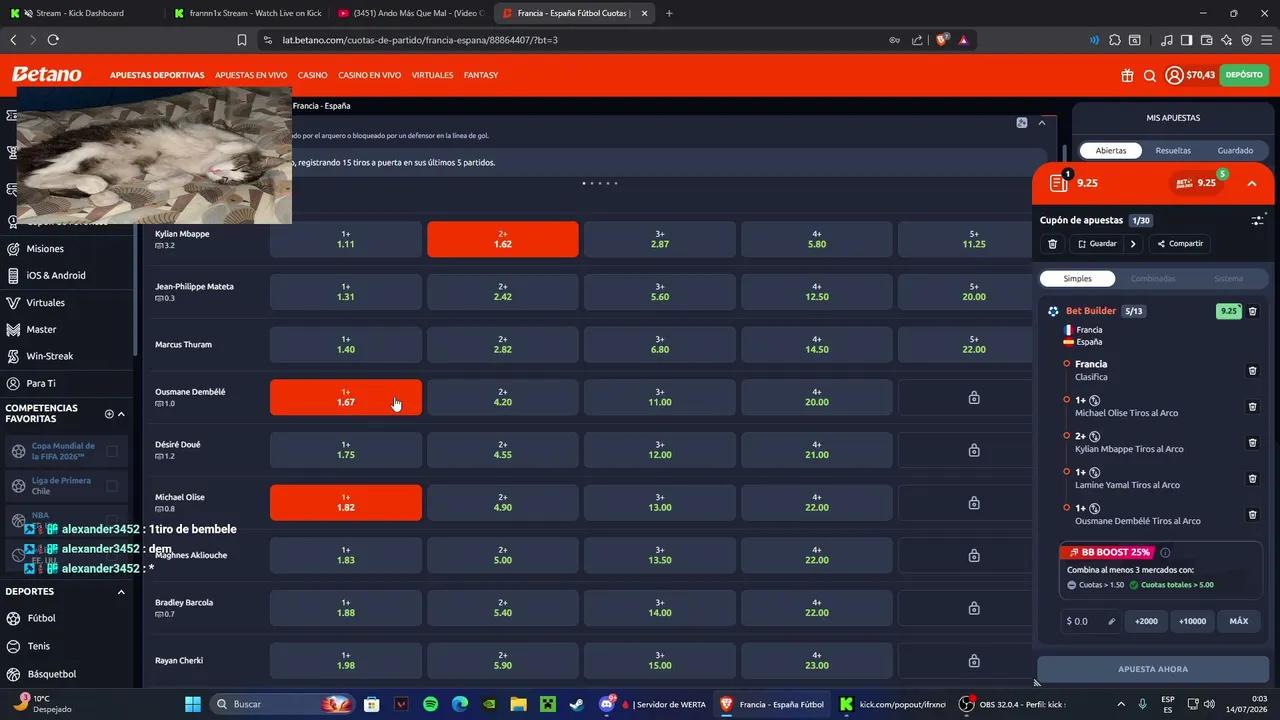Open bet slip settings sliders icon
This screenshot has width=1280, height=720.
point(1258,220)
